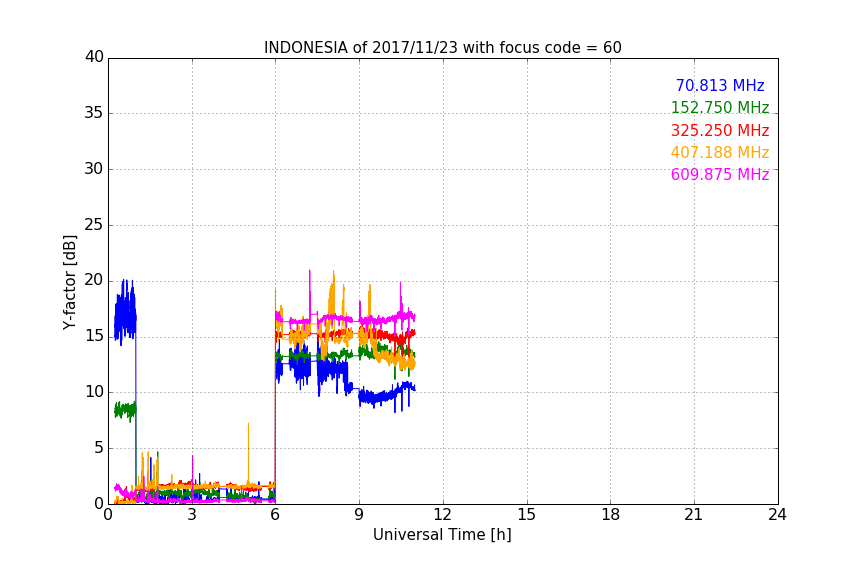Click the y-axis tick label 5

pos(99,448)
